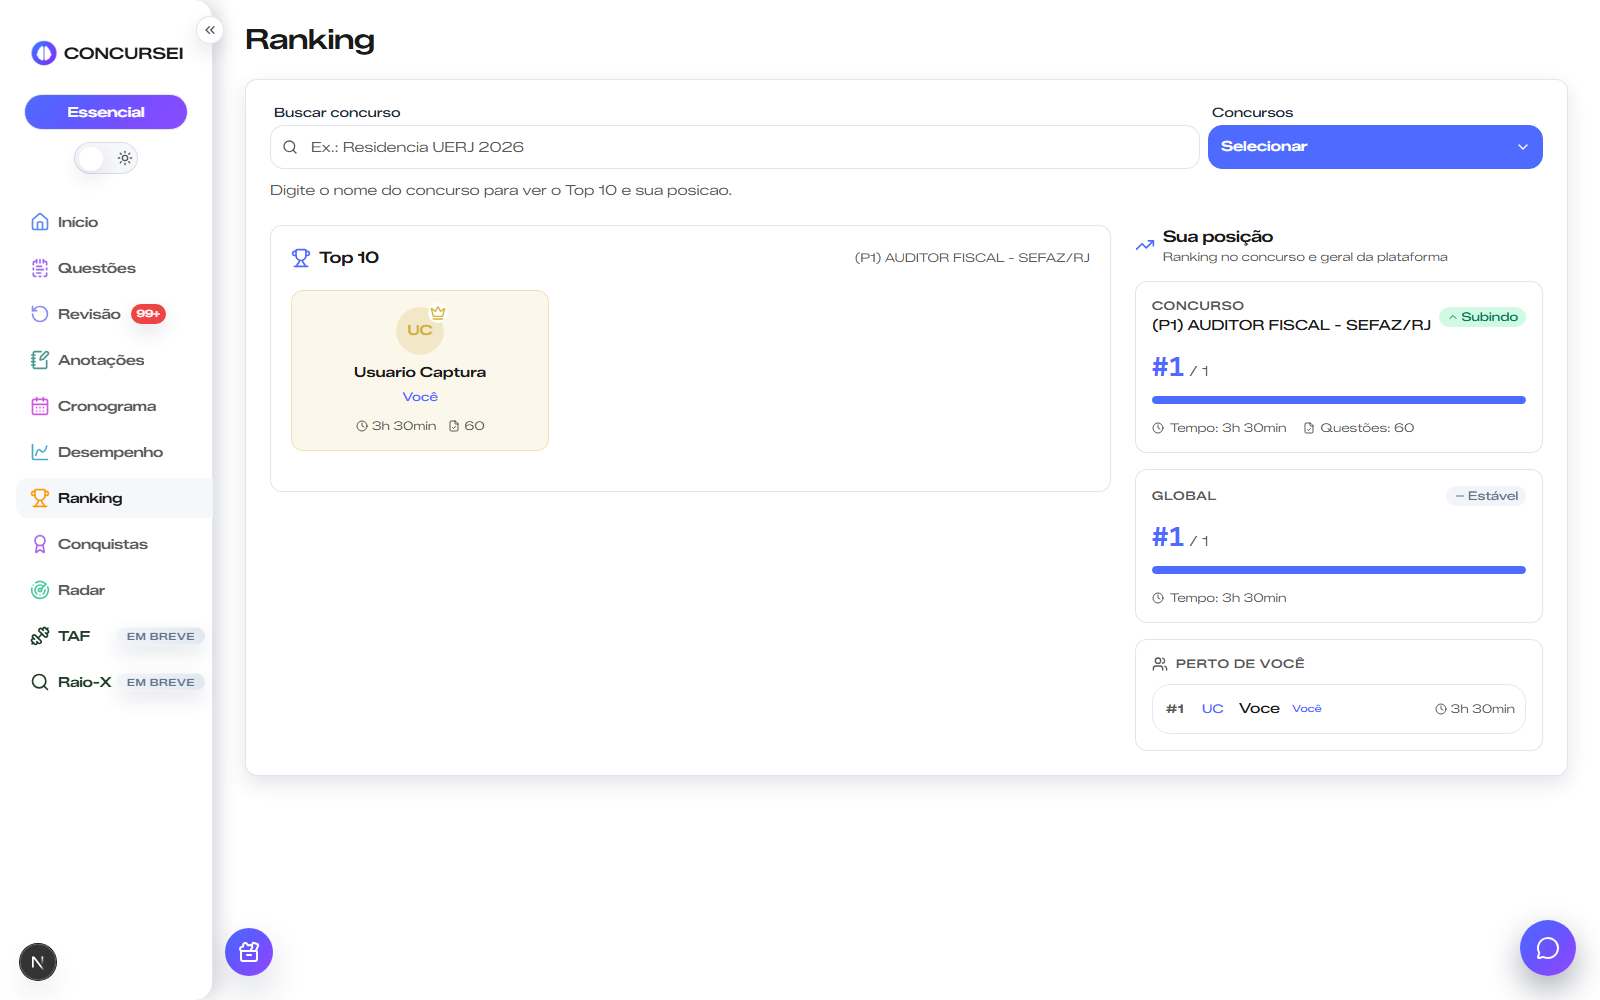
Task: Go to Início in the sidebar
Action: [78, 222]
